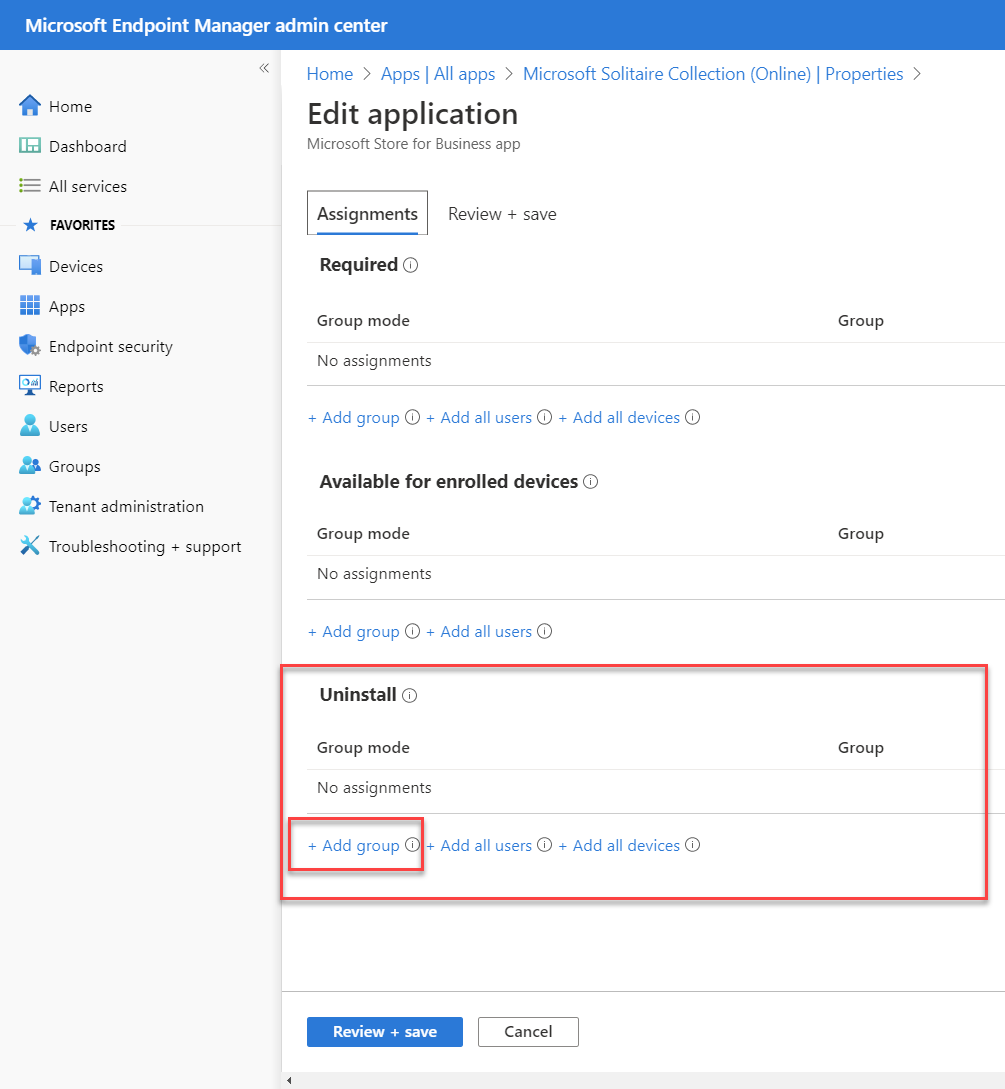Viewport: 1005px width, 1089px height.
Task: Collapse the sidebar with double chevron
Action: click(x=264, y=68)
